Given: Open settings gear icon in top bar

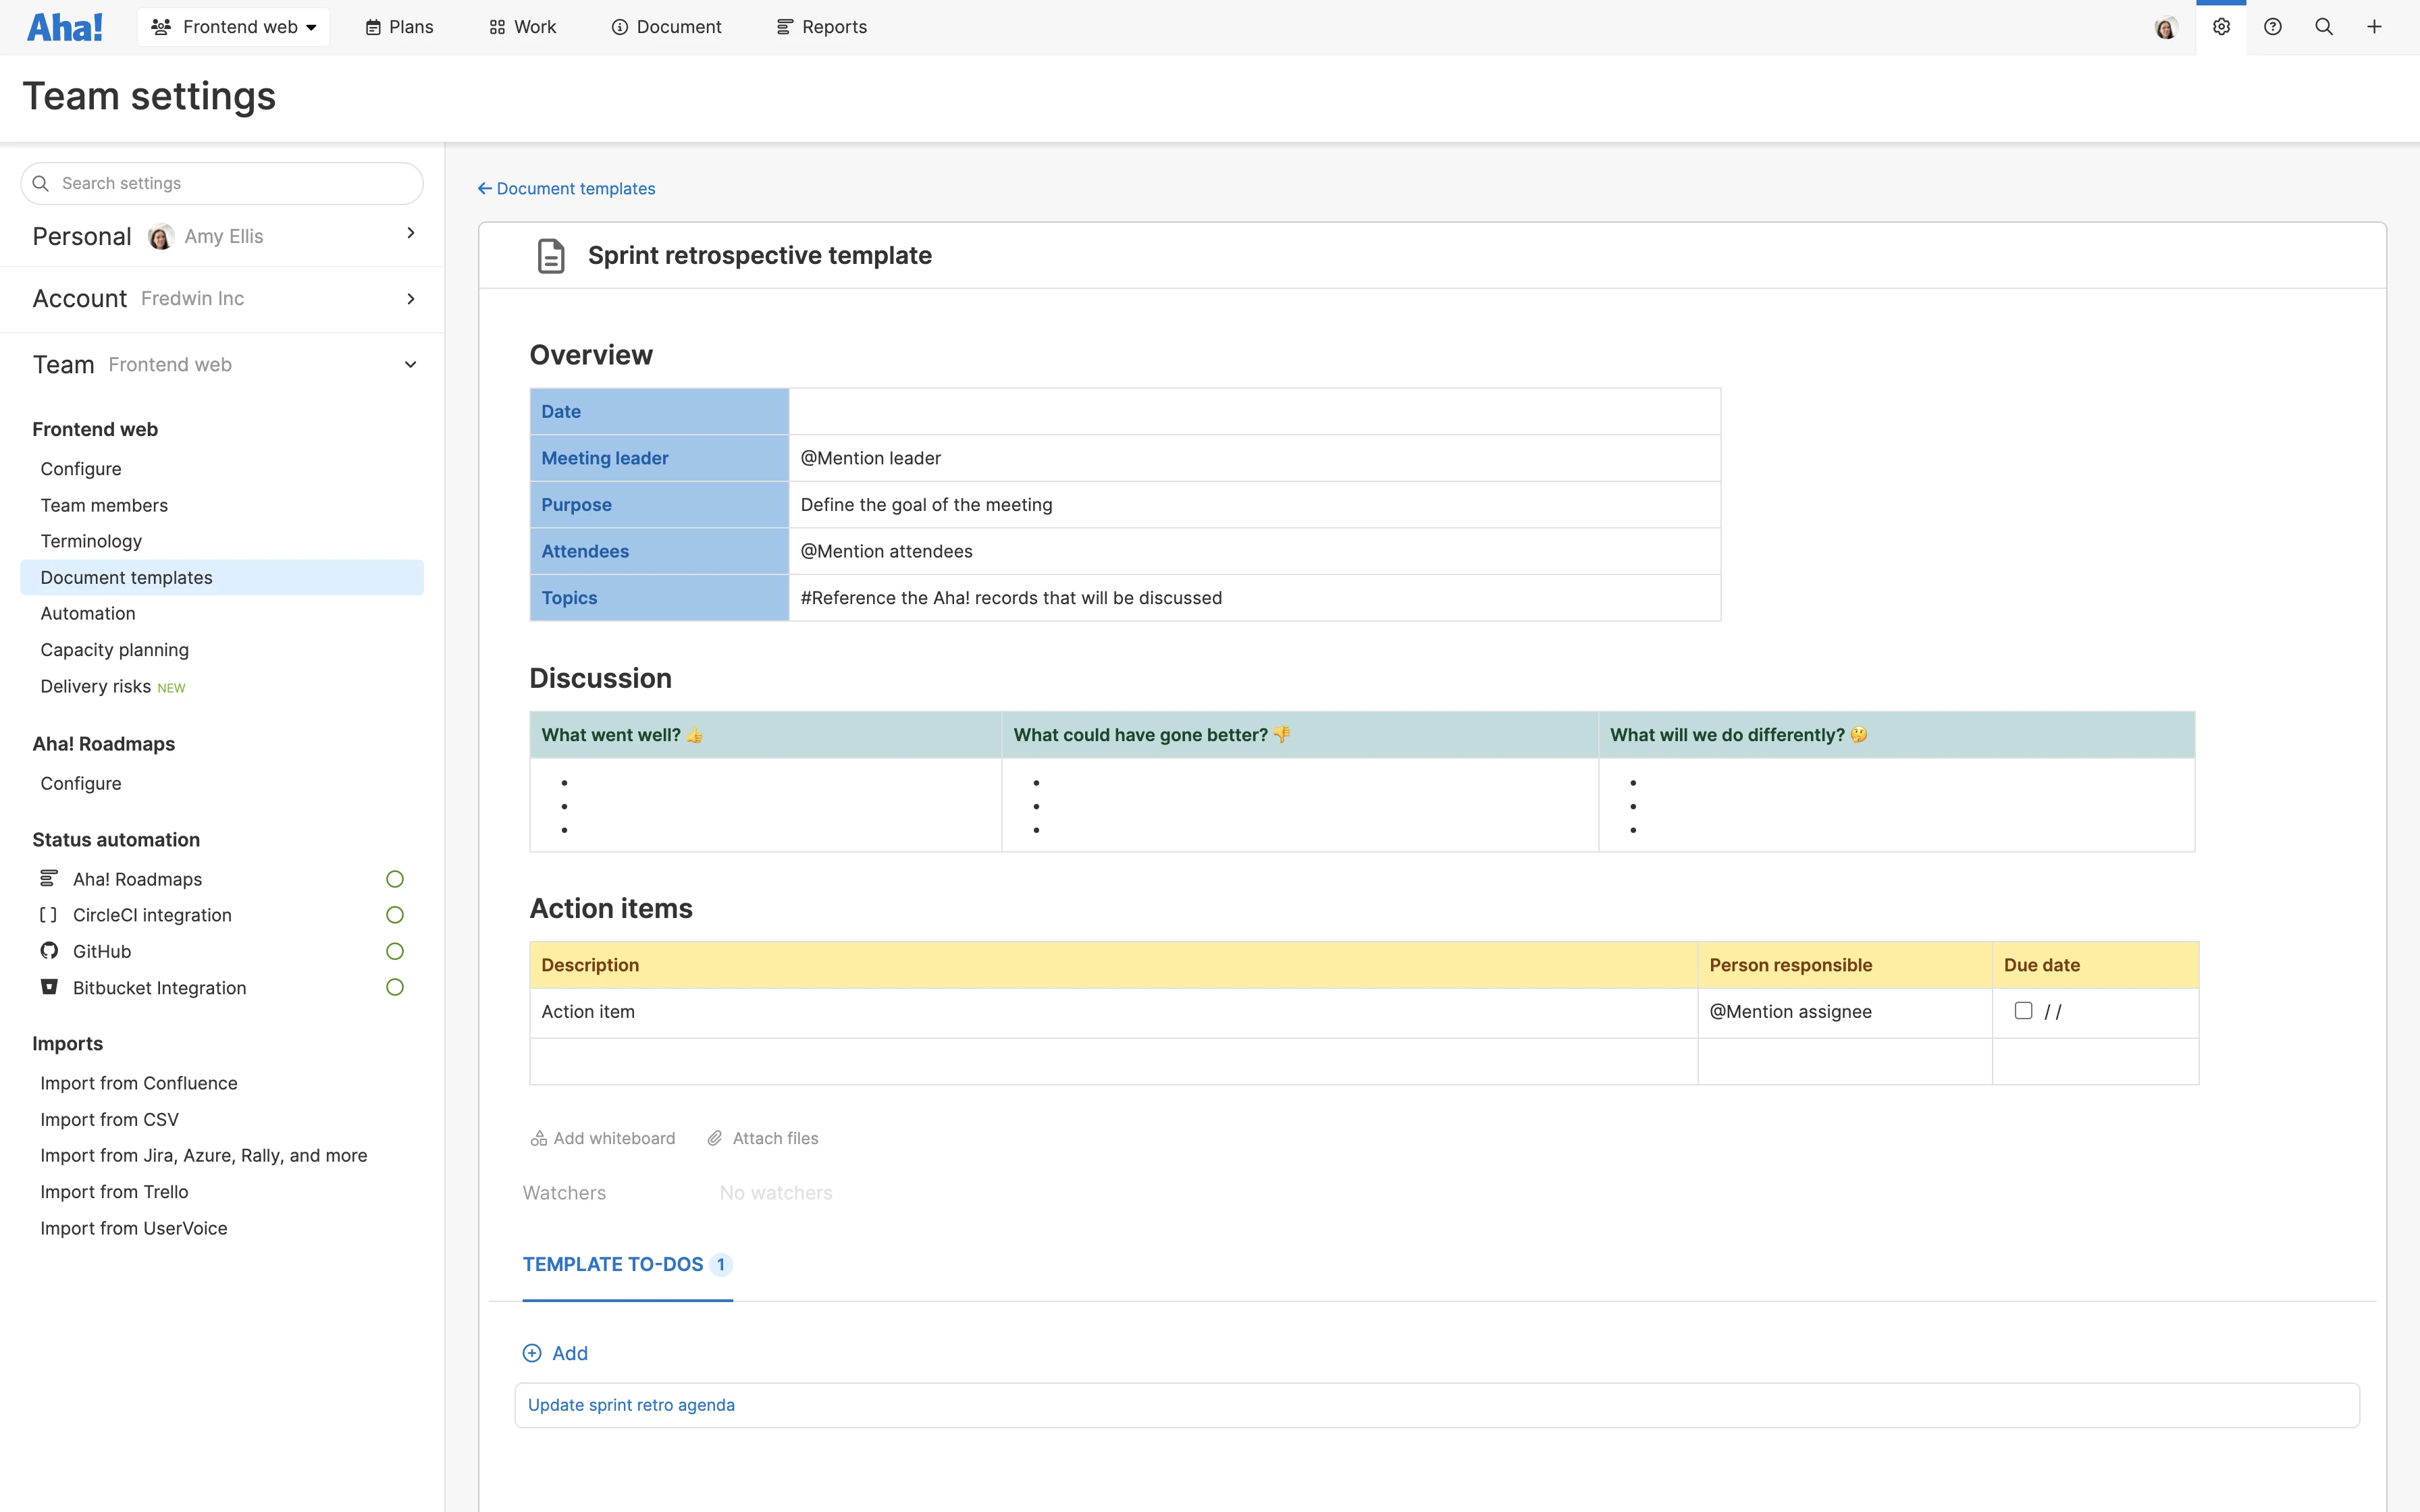Looking at the screenshot, I should 2221,27.
